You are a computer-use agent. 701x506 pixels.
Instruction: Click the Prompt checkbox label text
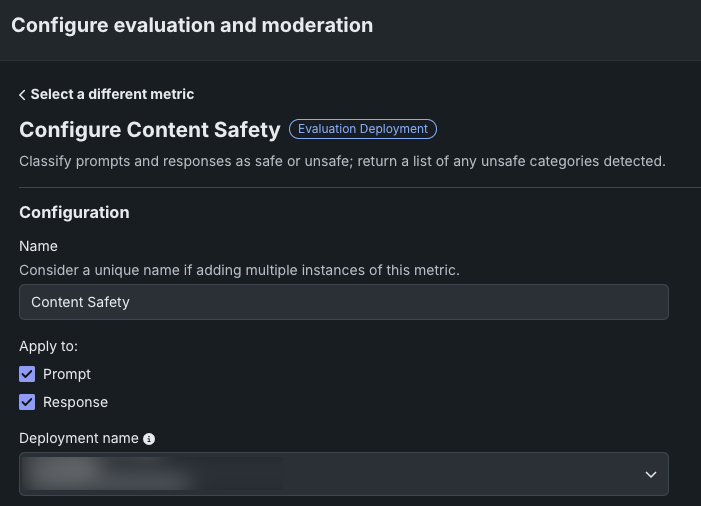tap(67, 374)
